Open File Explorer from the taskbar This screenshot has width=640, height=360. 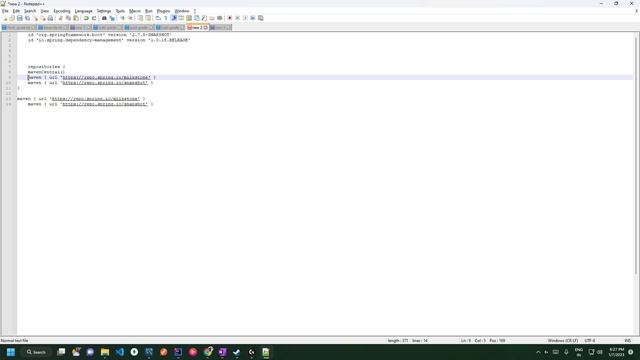pos(105,352)
